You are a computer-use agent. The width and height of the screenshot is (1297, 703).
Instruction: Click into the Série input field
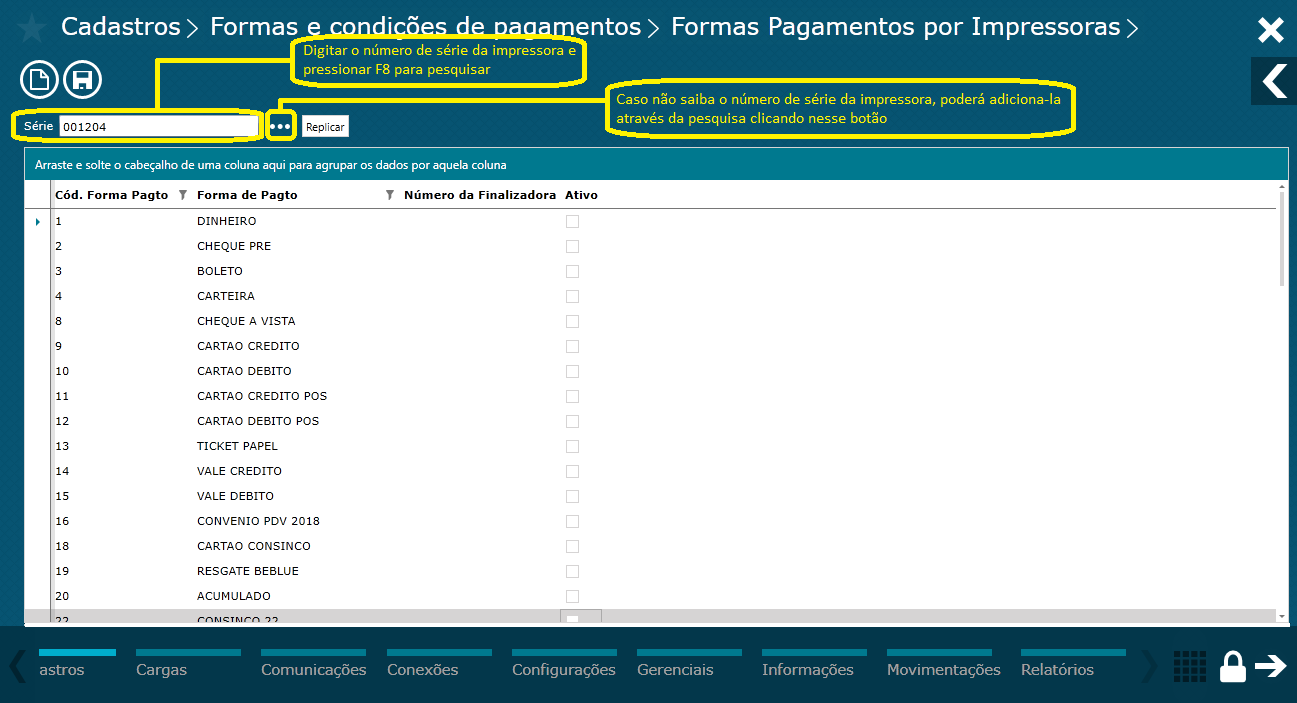157,127
